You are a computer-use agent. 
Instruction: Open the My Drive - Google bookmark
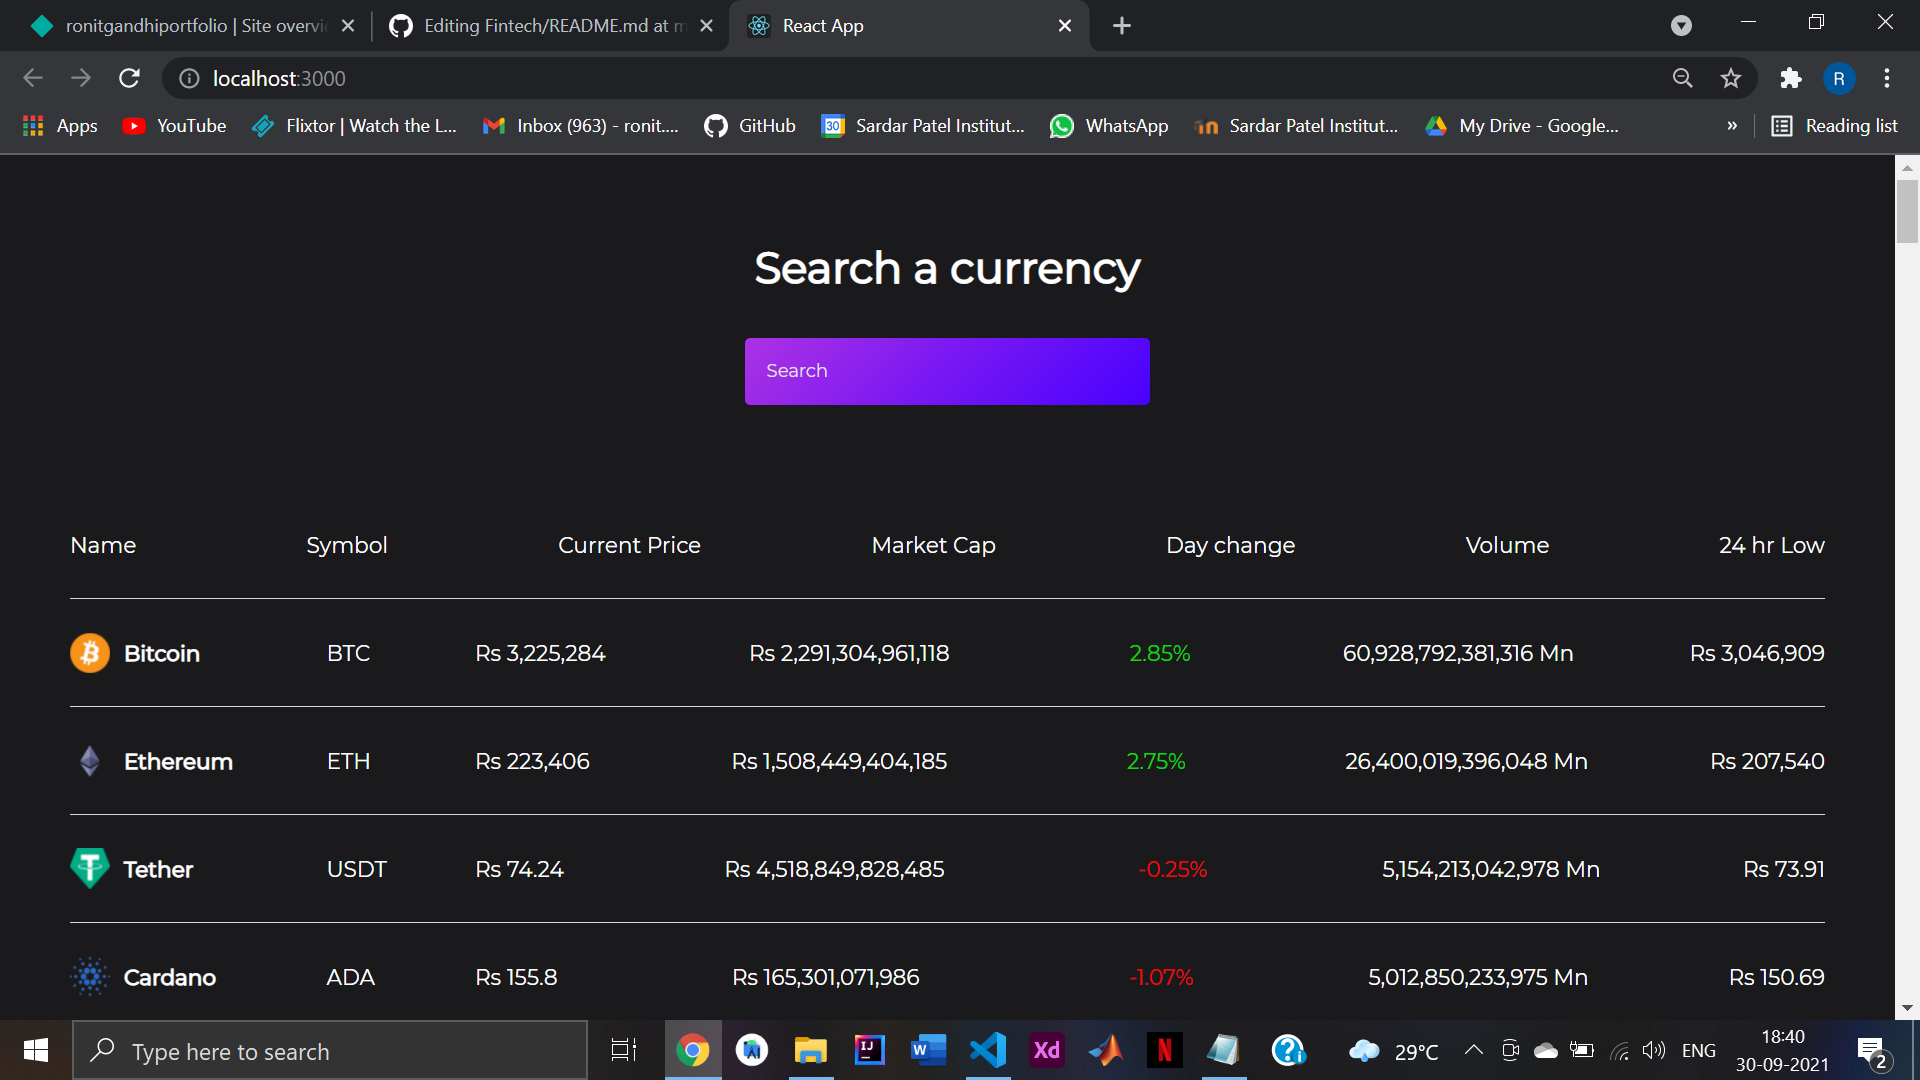1522,126
